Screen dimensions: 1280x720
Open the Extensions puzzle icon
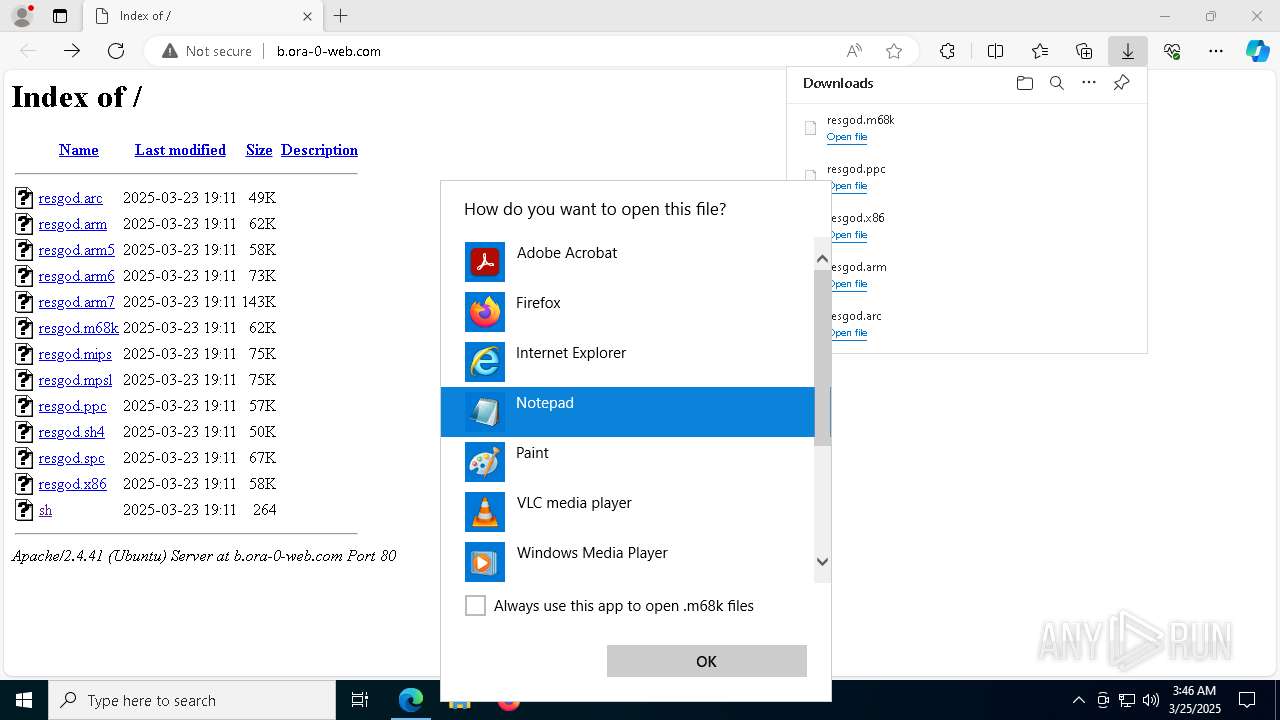947,51
